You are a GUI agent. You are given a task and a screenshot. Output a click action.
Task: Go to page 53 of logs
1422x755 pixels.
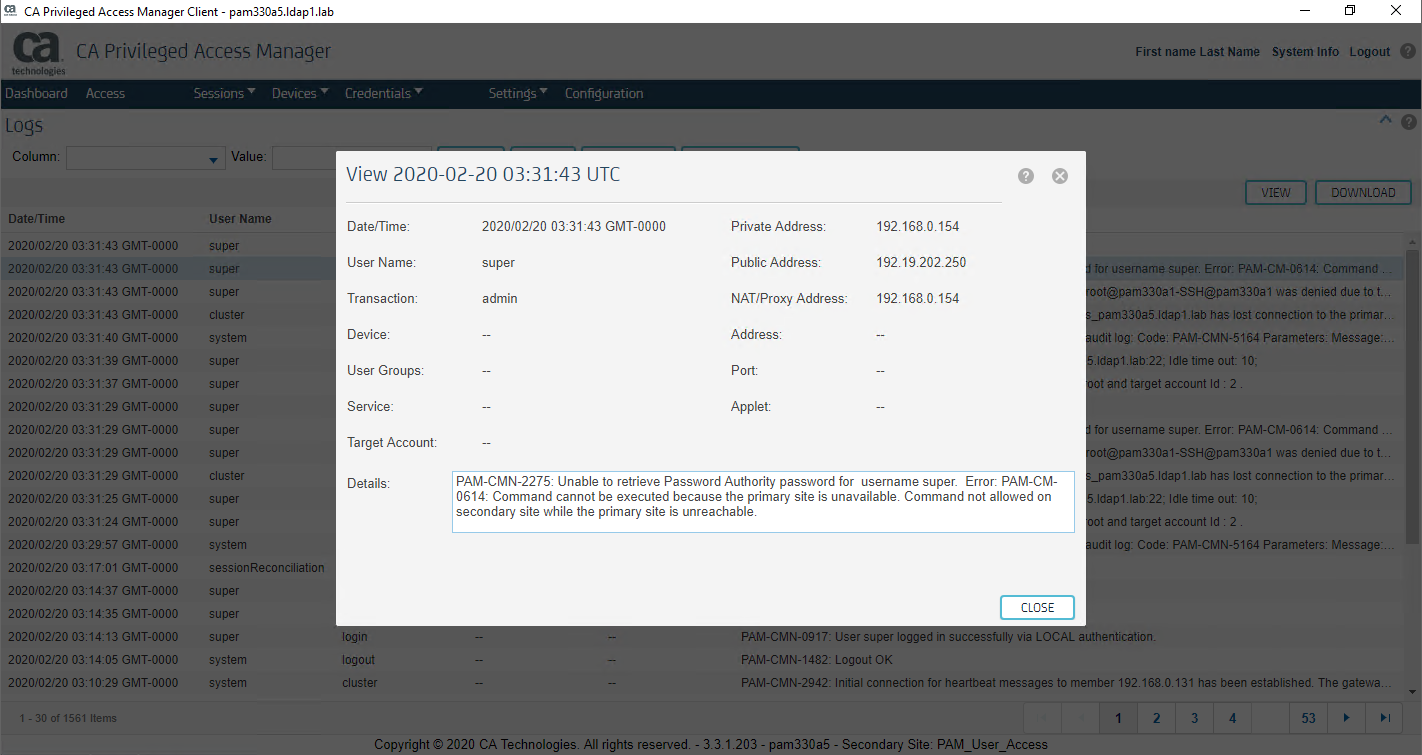coord(1309,718)
